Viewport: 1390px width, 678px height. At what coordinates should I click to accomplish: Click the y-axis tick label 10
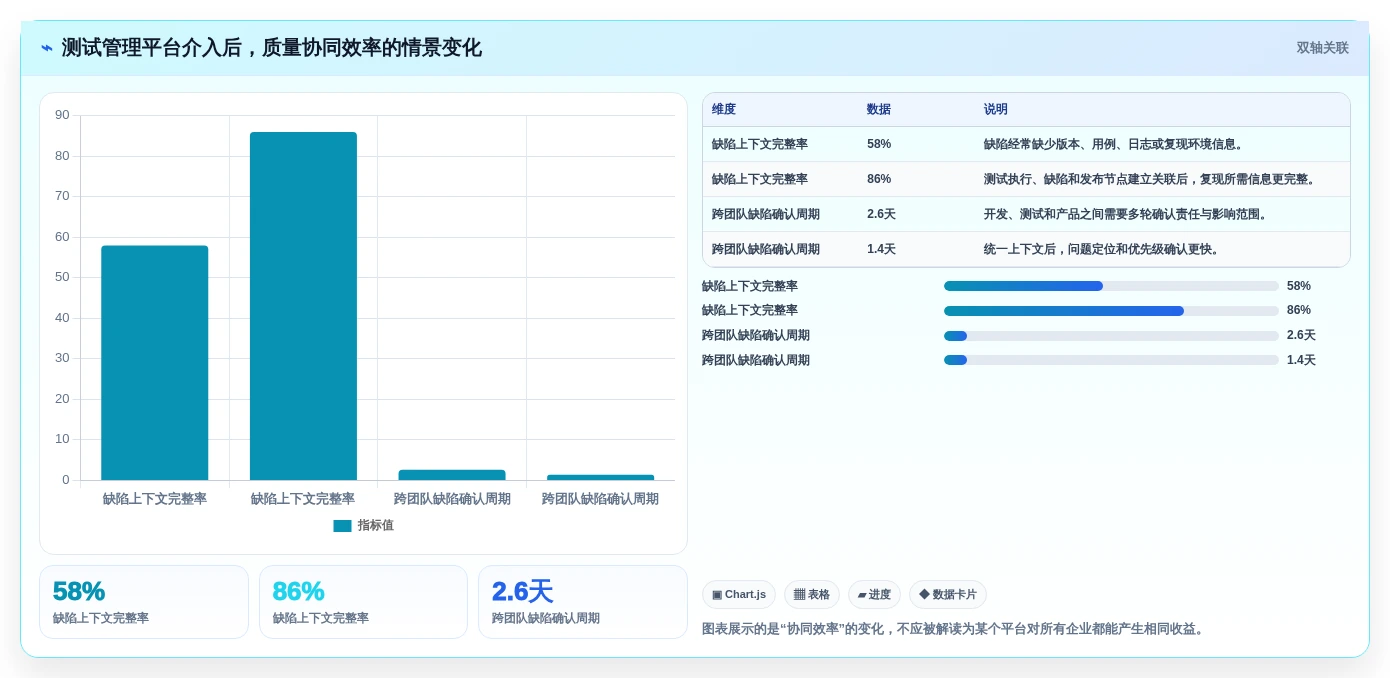pyautogui.click(x=62, y=439)
